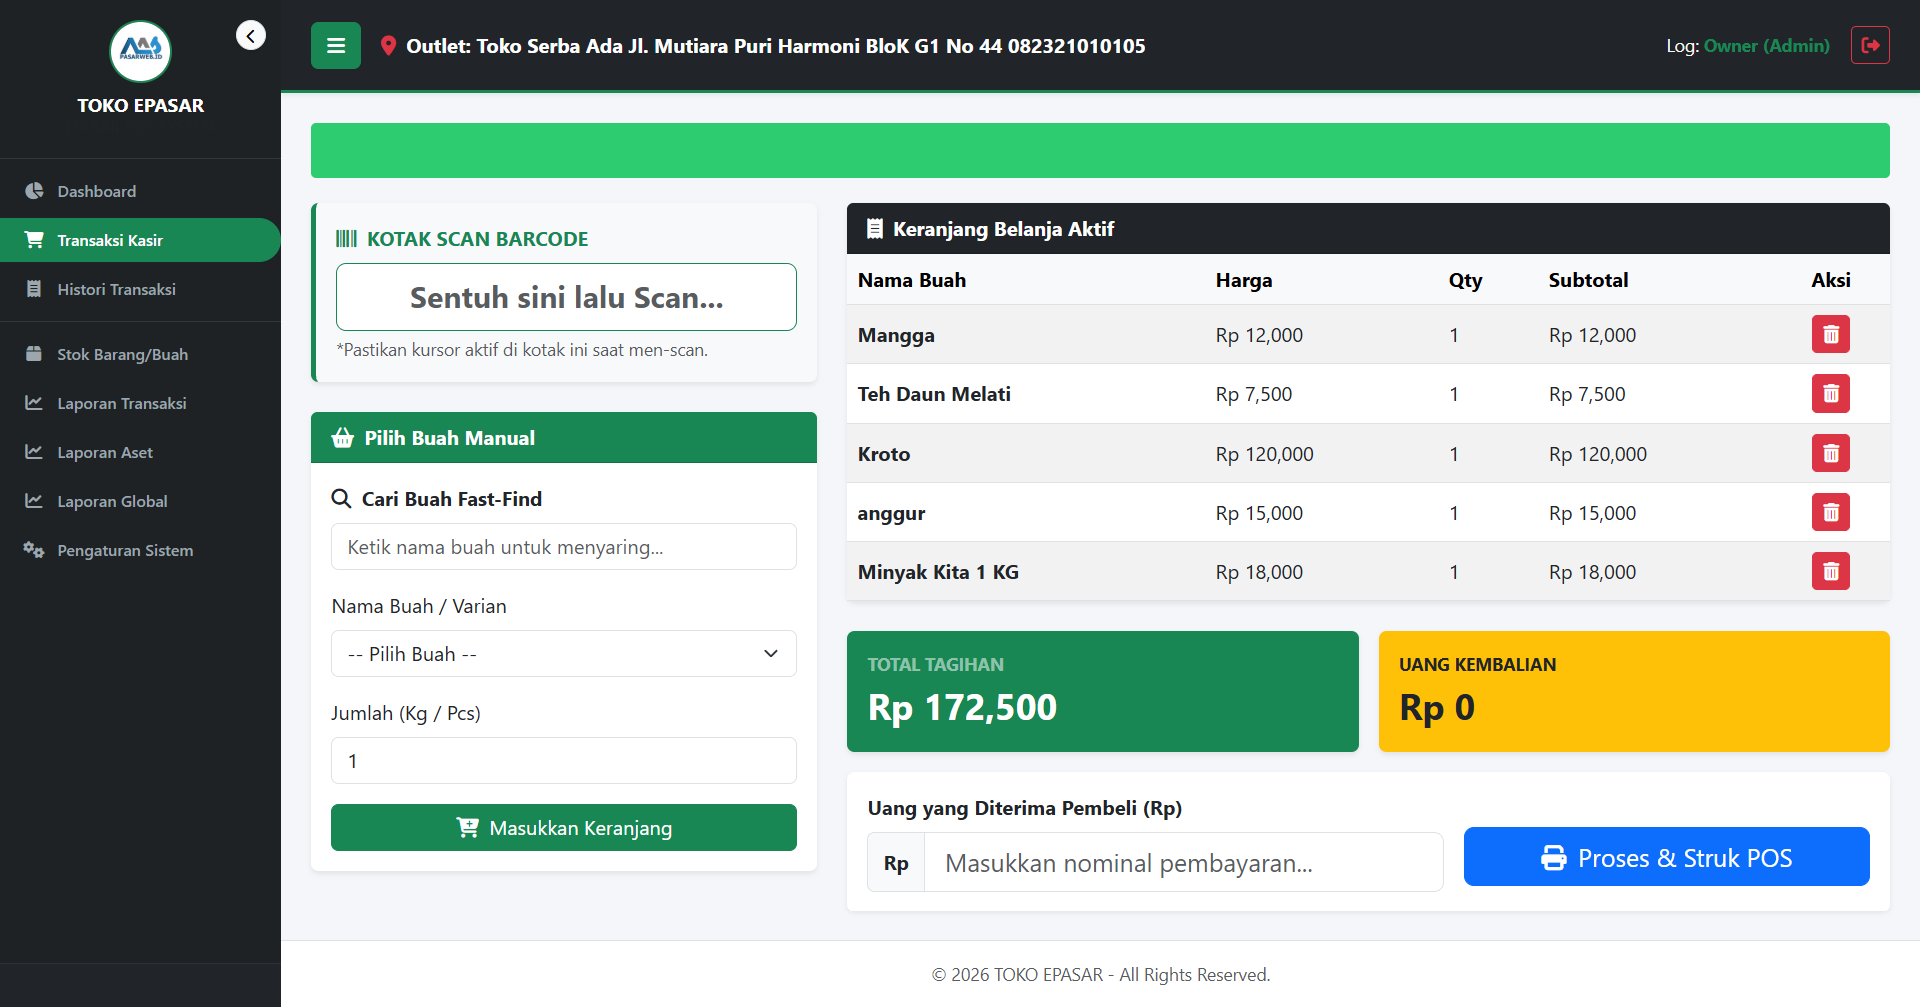Click the Pengaturan Sistem gears icon
1920x1008 pixels.
pos(34,550)
